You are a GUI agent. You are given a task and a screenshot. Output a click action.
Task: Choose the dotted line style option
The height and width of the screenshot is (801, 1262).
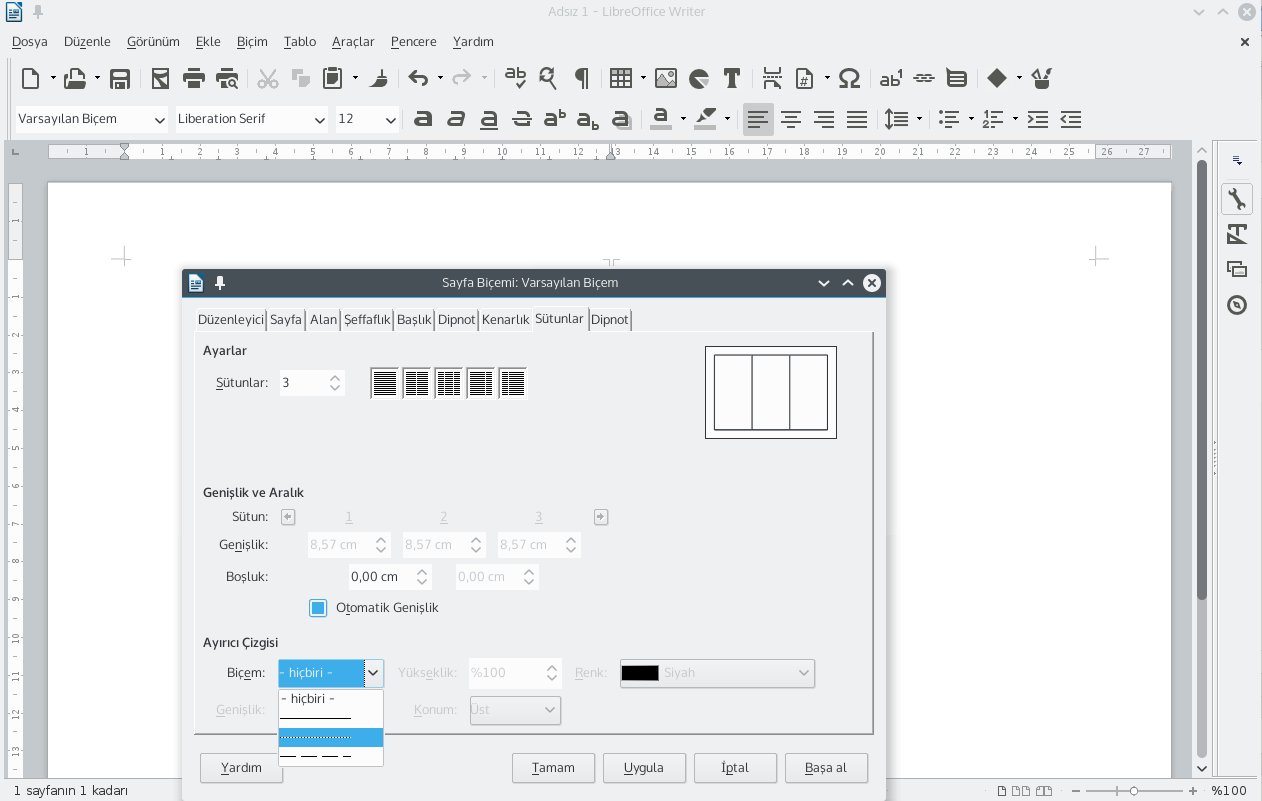330,737
